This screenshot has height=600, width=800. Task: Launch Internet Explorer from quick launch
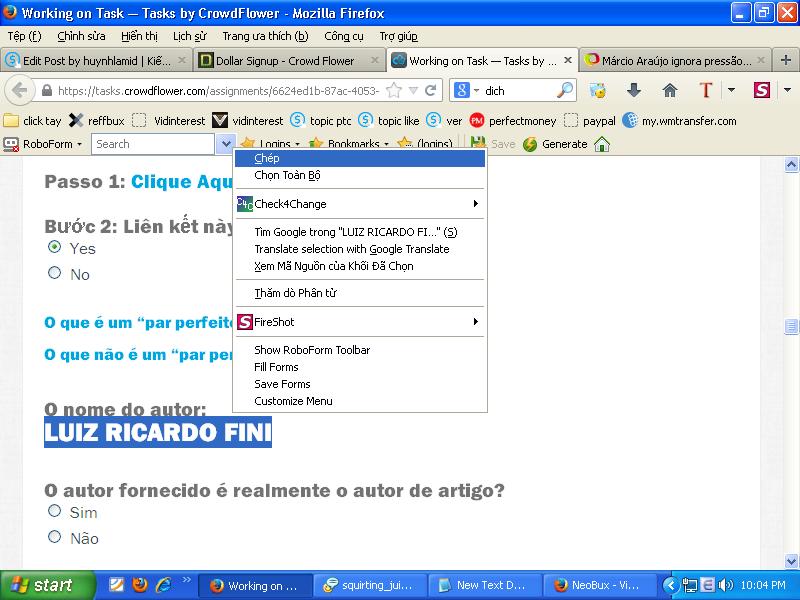pos(163,585)
